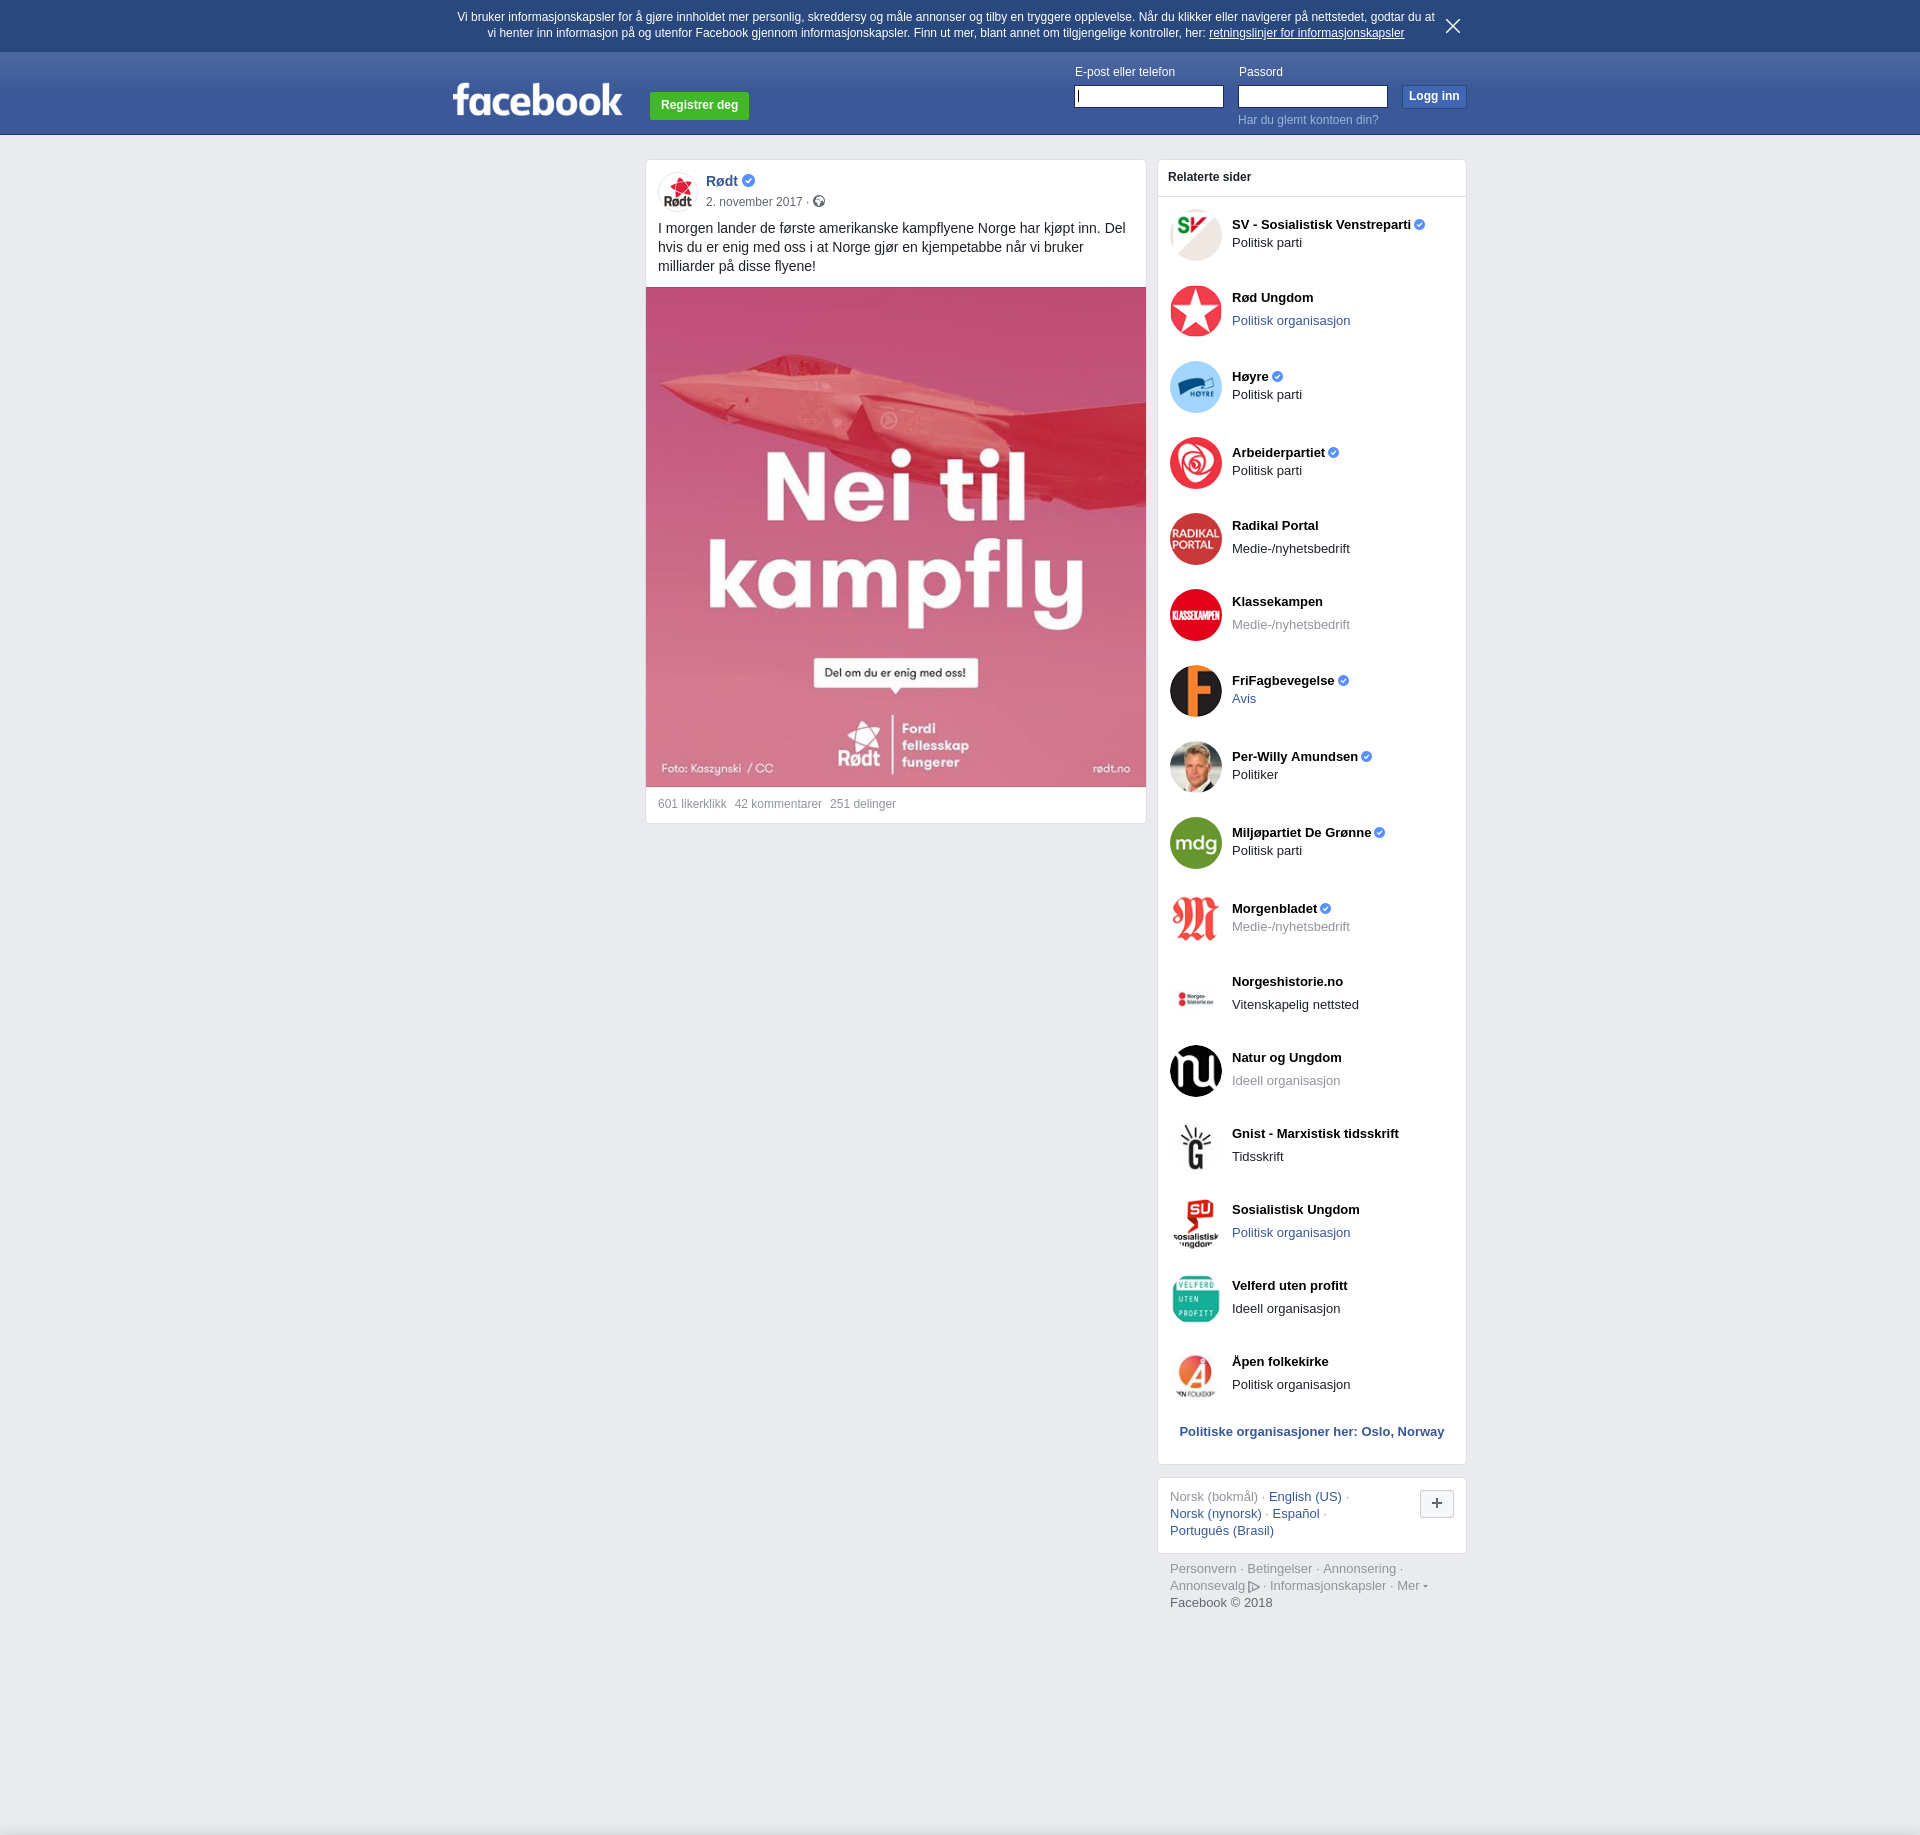Click the Norgeshistorie.no logo
Viewport: 1920px width, 1835px height.
(1196, 999)
